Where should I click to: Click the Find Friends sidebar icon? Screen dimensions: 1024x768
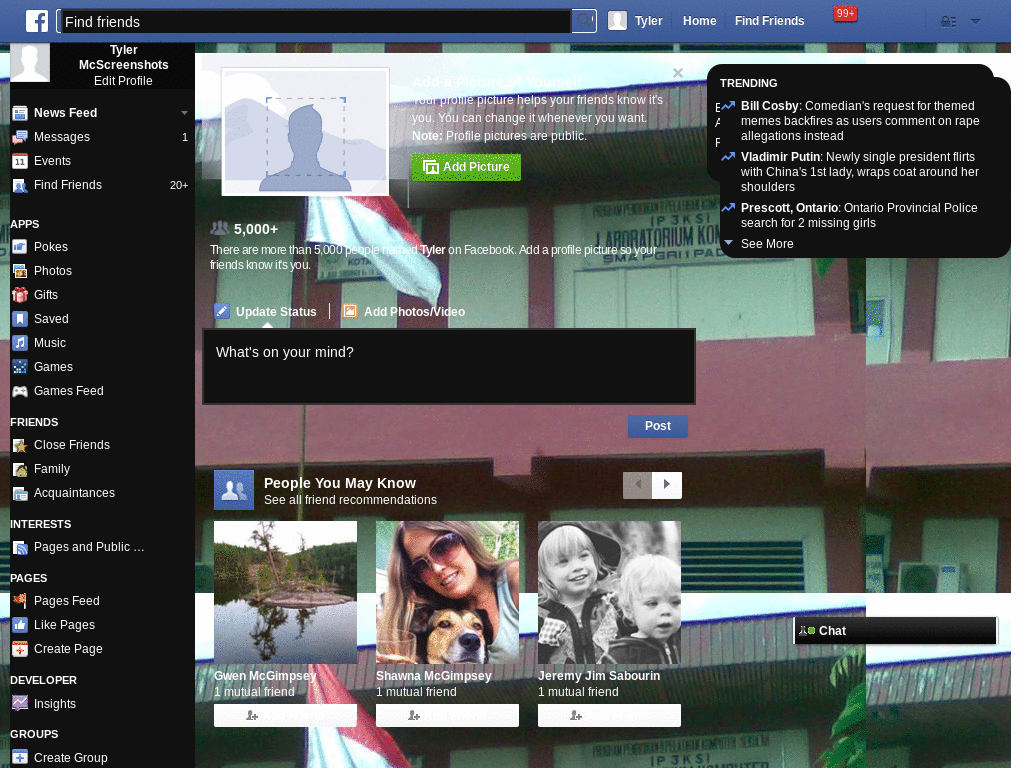[20, 185]
